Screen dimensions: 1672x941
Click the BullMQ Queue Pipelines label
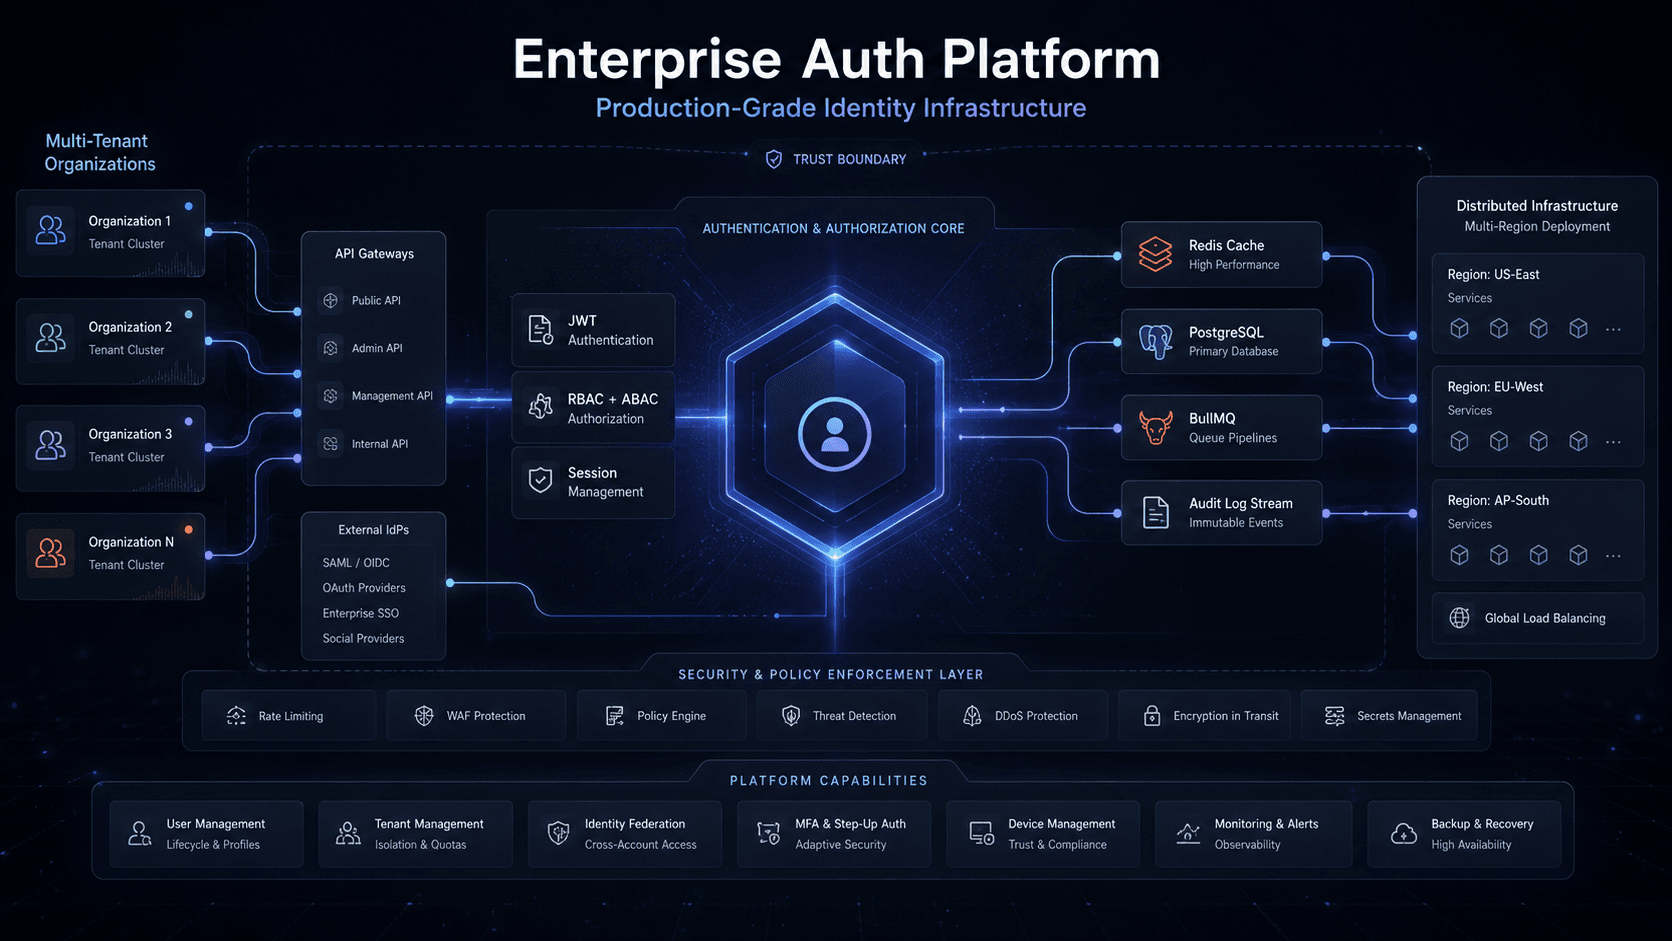pyautogui.click(x=1233, y=438)
